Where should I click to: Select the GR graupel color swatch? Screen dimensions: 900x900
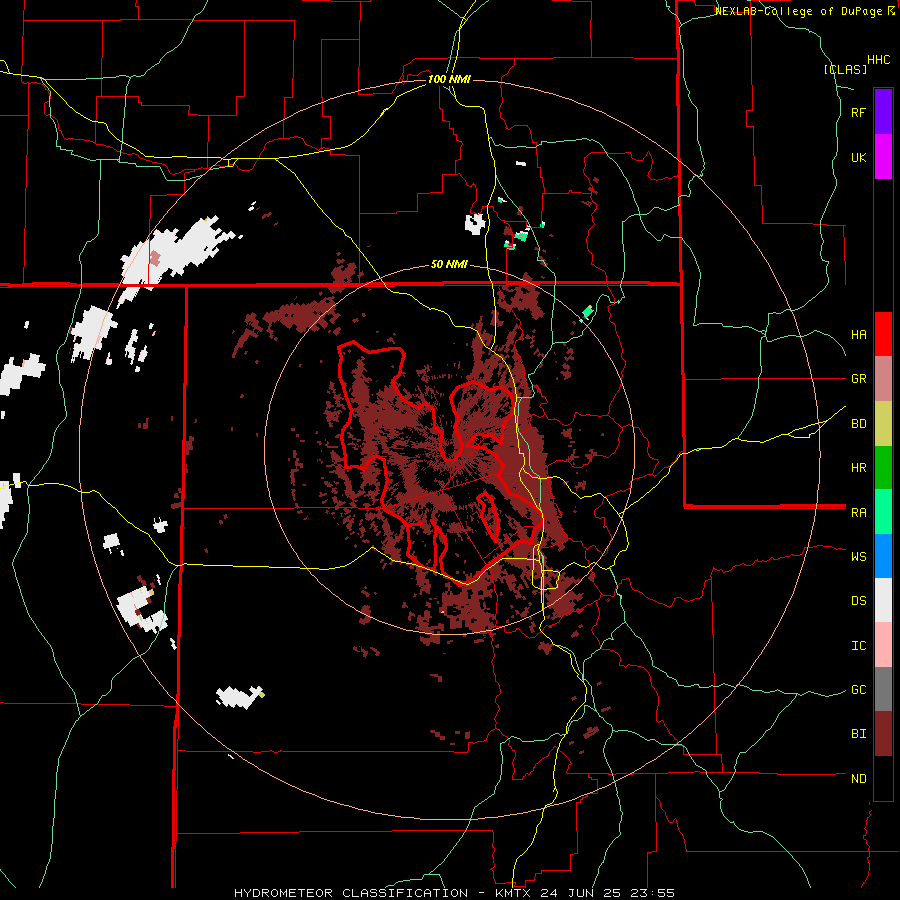tap(883, 379)
